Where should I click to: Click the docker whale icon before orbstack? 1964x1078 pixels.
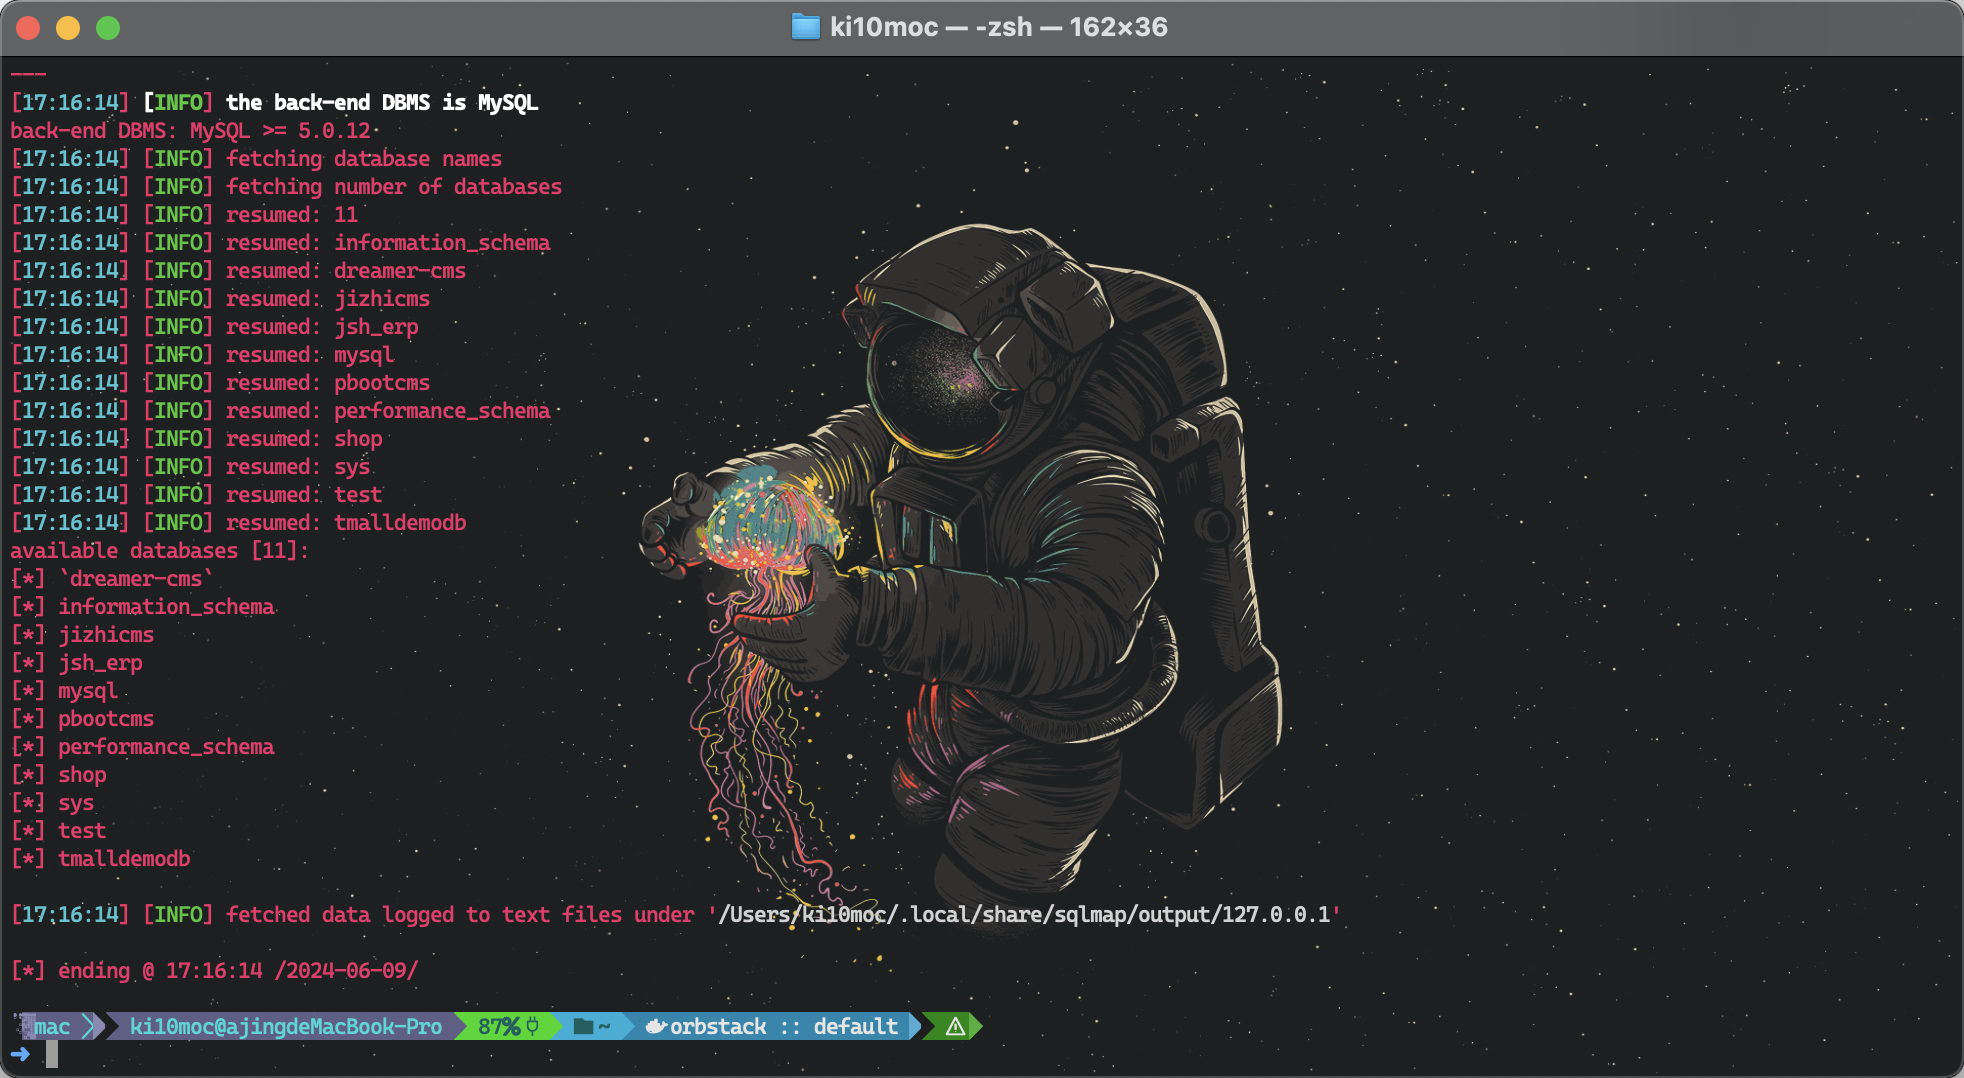[x=656, y=1027]
